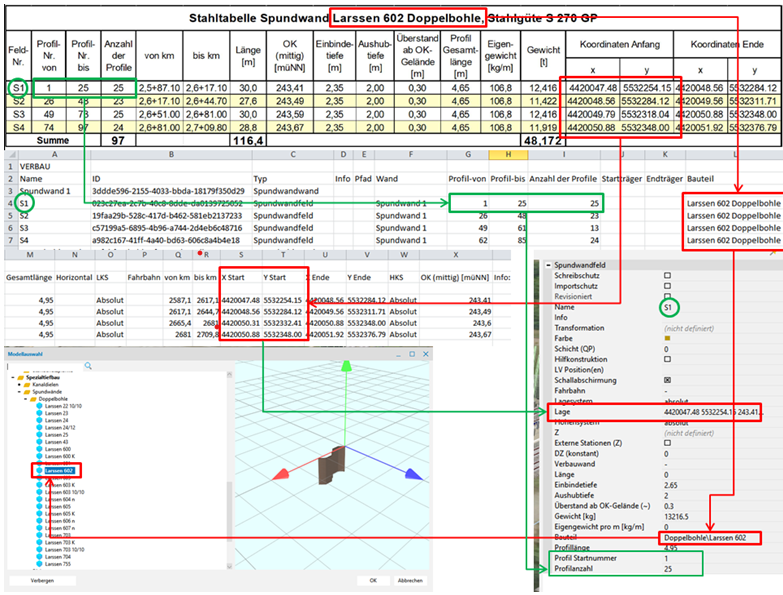The height and width of the screenshot is (595, 783).
Task: Click the Einbindetiefe value 2.65
Action: pyautogui.click(x=670, y=485)
